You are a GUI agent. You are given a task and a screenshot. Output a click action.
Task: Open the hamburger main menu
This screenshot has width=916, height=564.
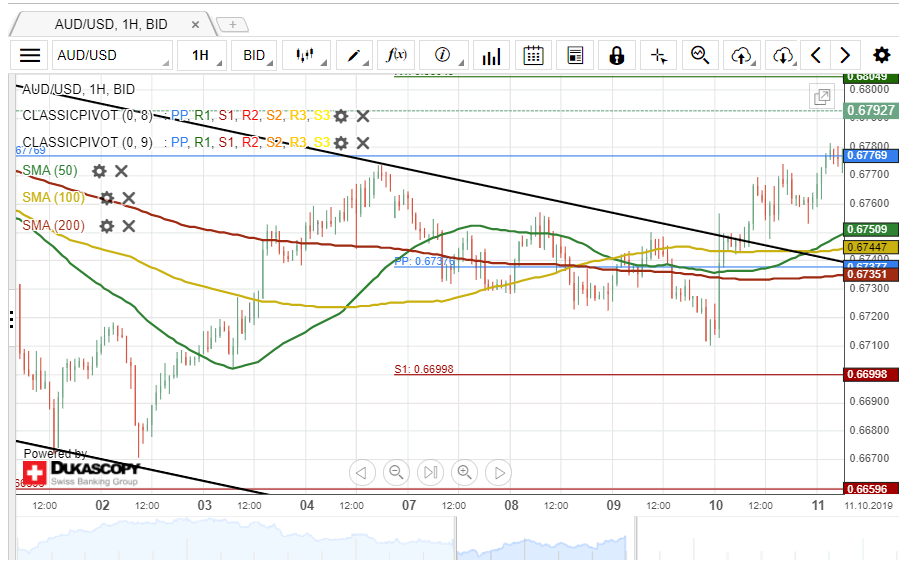coord(31,56)
